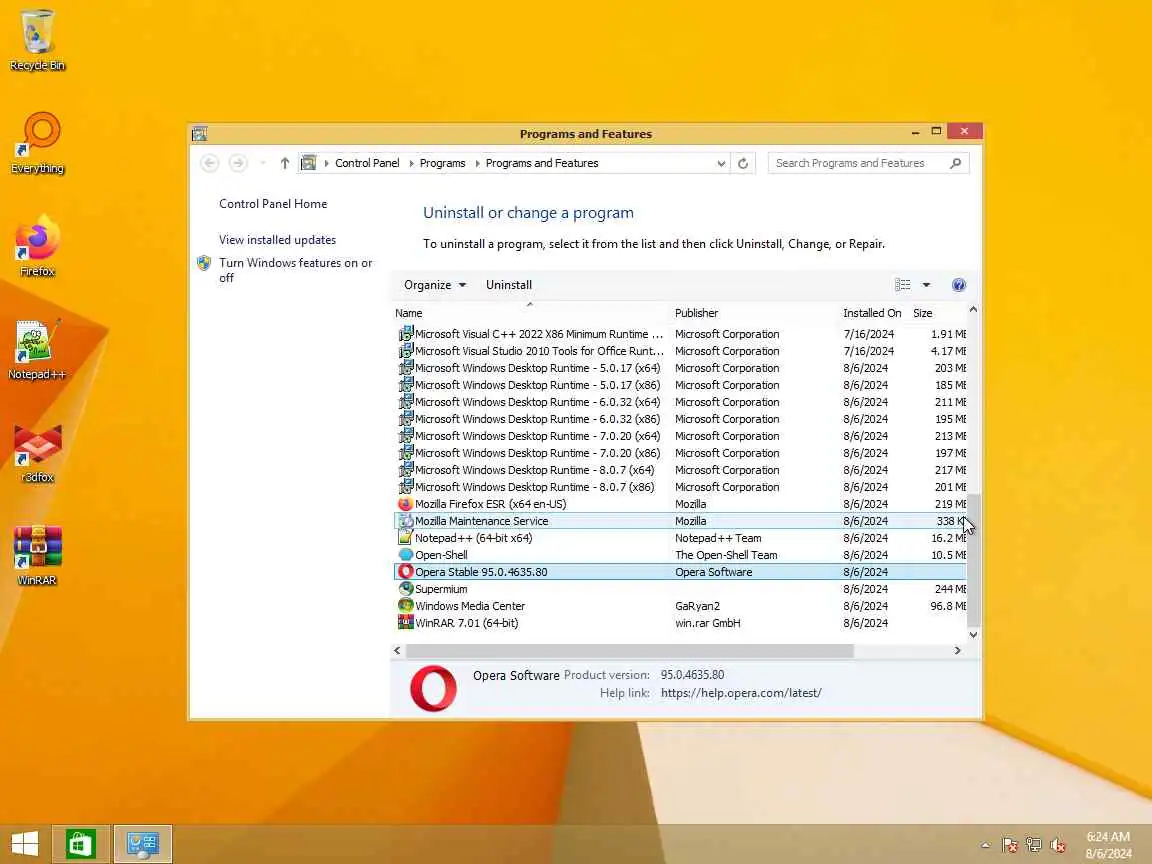
Task: Select Windows Desktop Runtime 7.0.20 (x64)
Action: pos(680,436)
